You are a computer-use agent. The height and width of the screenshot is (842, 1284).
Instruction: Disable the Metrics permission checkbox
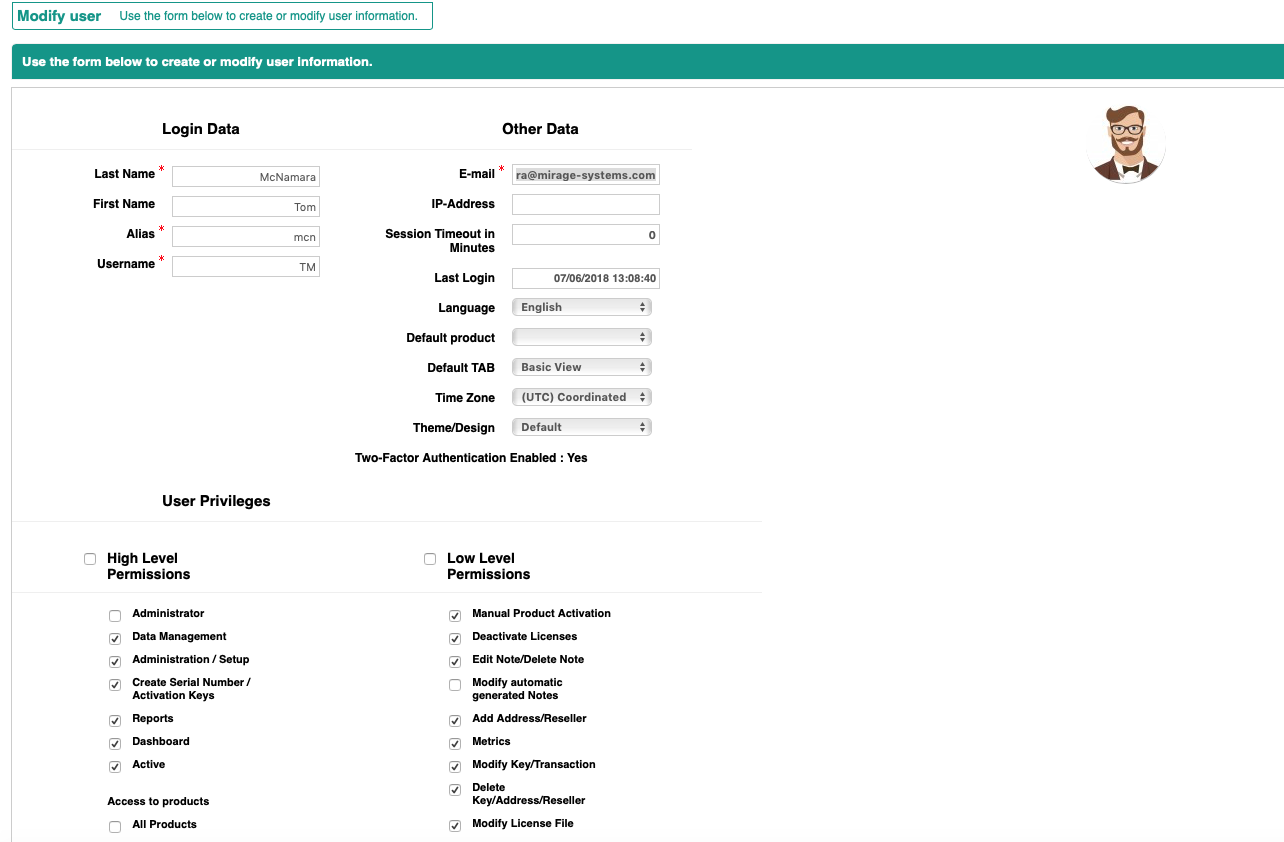pyautogui.click(x=455, y=743)
